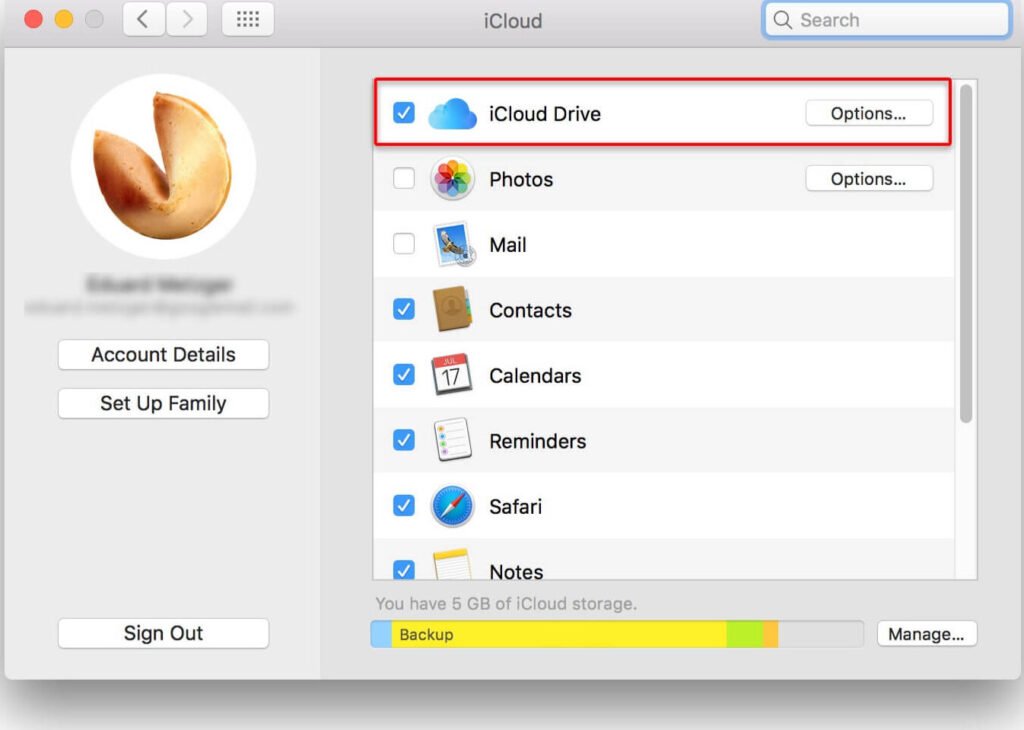This screenshot has height=730, width=1024.
Task: Go forward with the right arrow
Action: click(x=187, y=19)
